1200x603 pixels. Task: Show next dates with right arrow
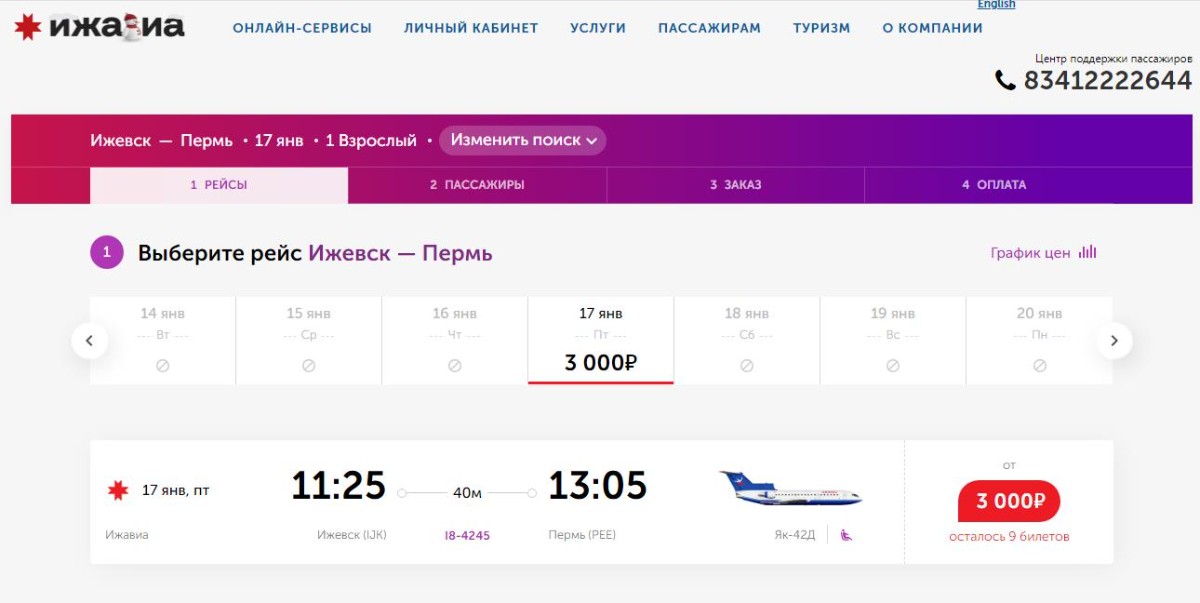(x=1114, y=341)
